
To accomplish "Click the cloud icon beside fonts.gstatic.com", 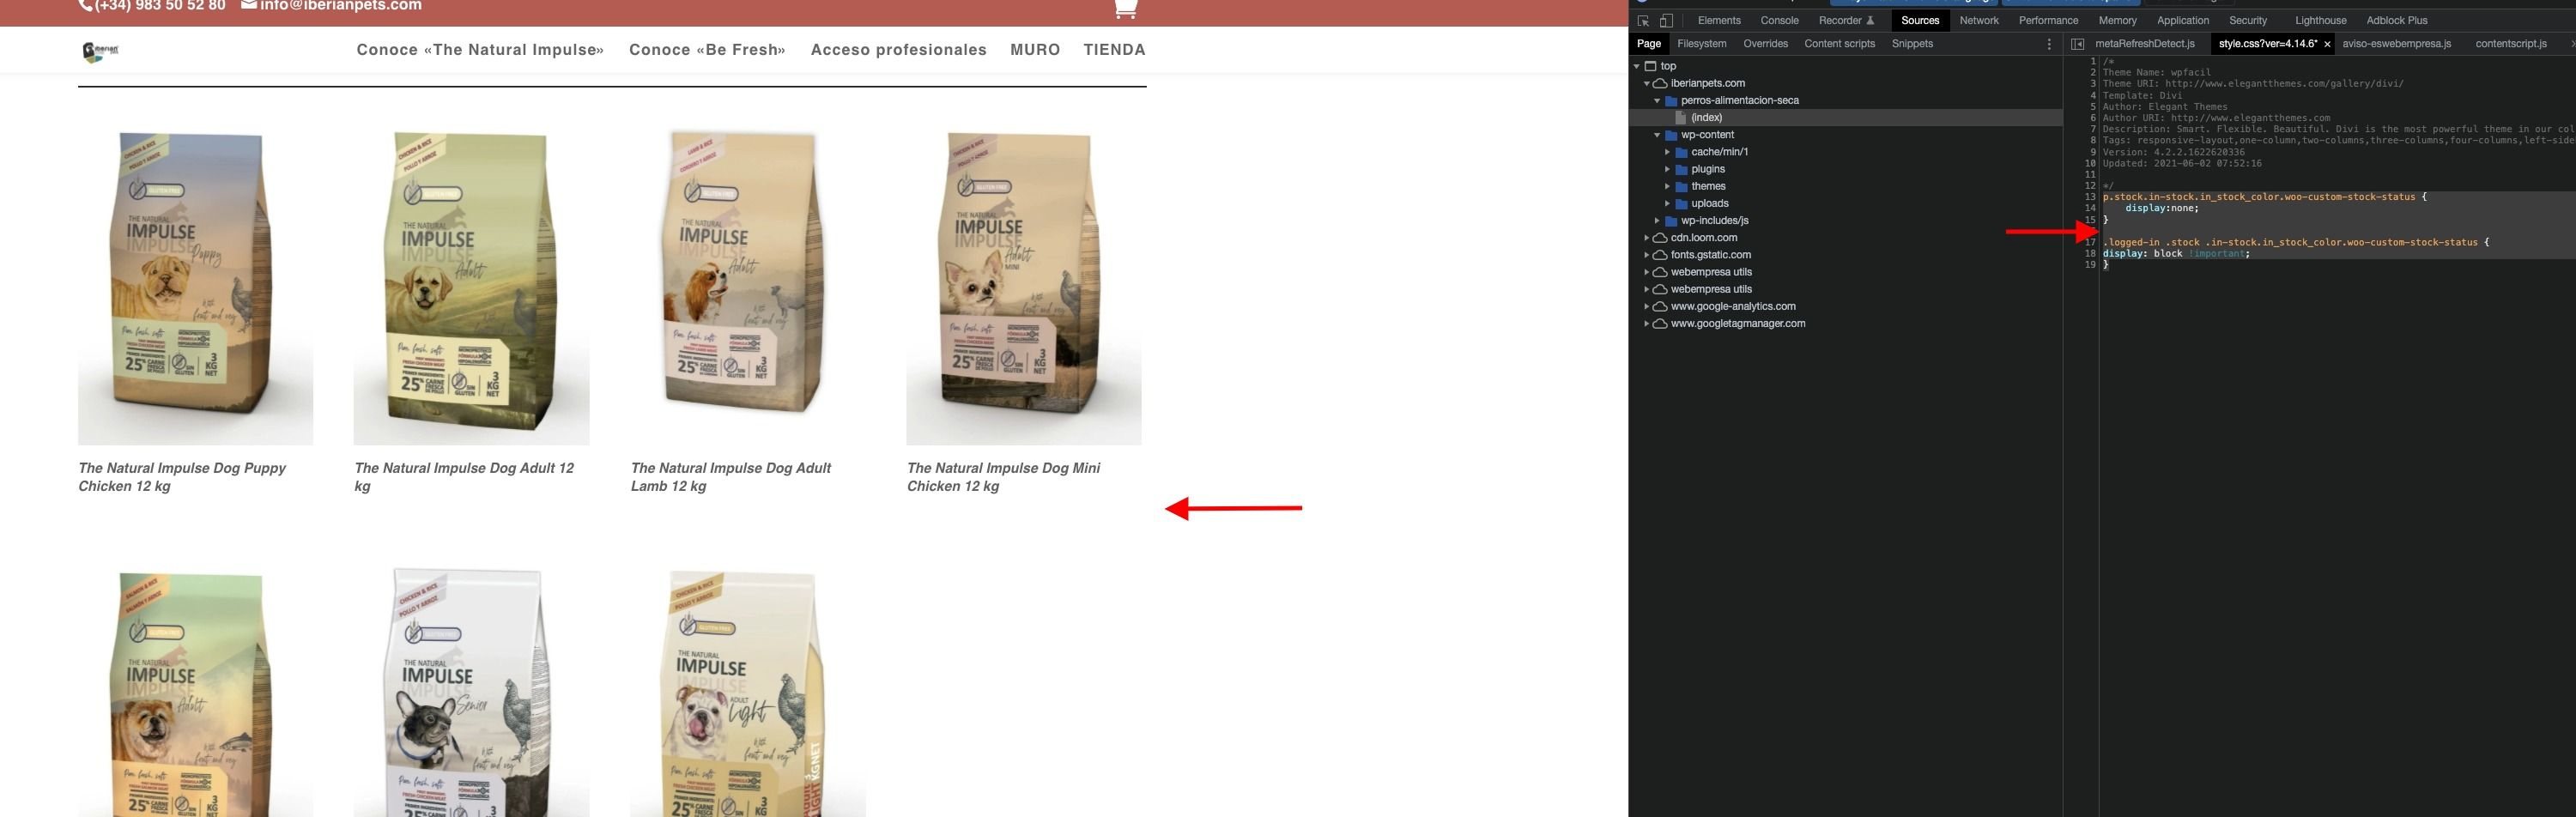I will pyautogui.click(x=1660, y=255).
